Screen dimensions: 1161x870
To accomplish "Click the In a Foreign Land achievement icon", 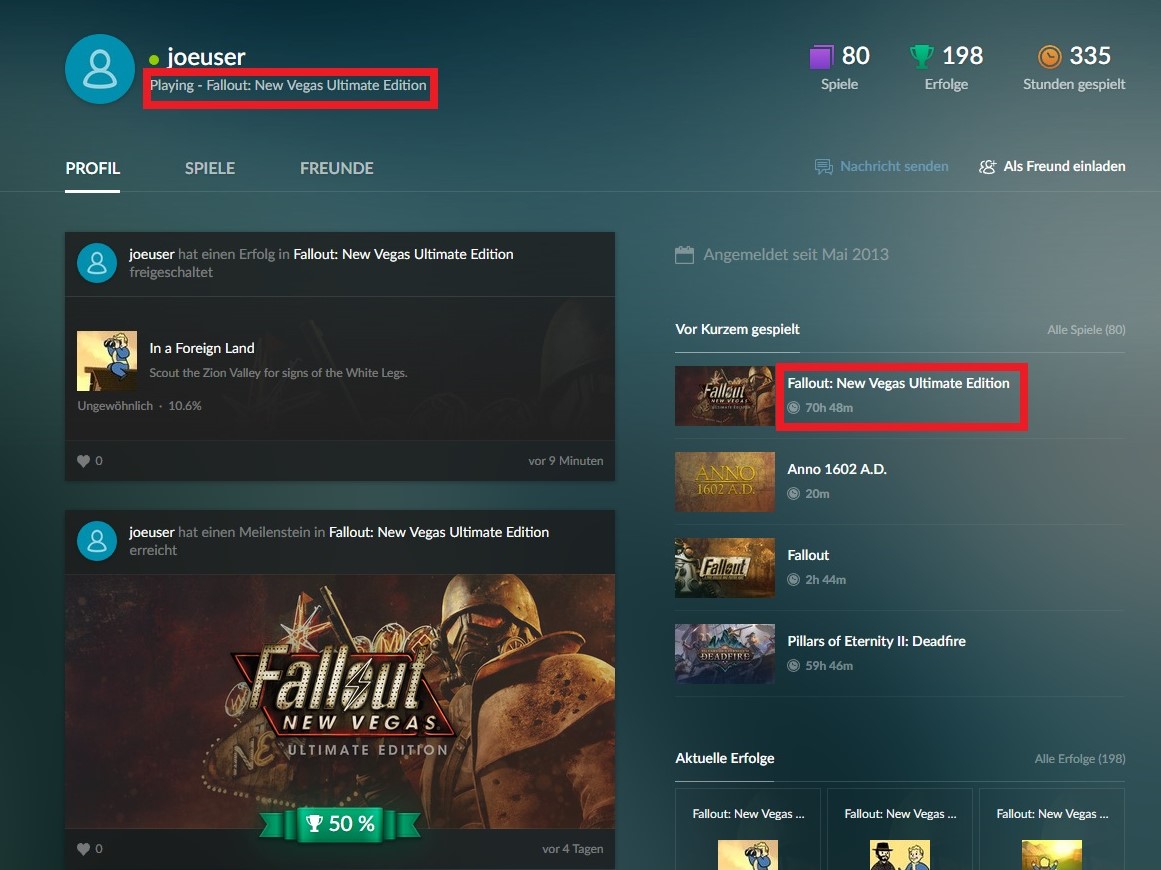I will point(107,361).
